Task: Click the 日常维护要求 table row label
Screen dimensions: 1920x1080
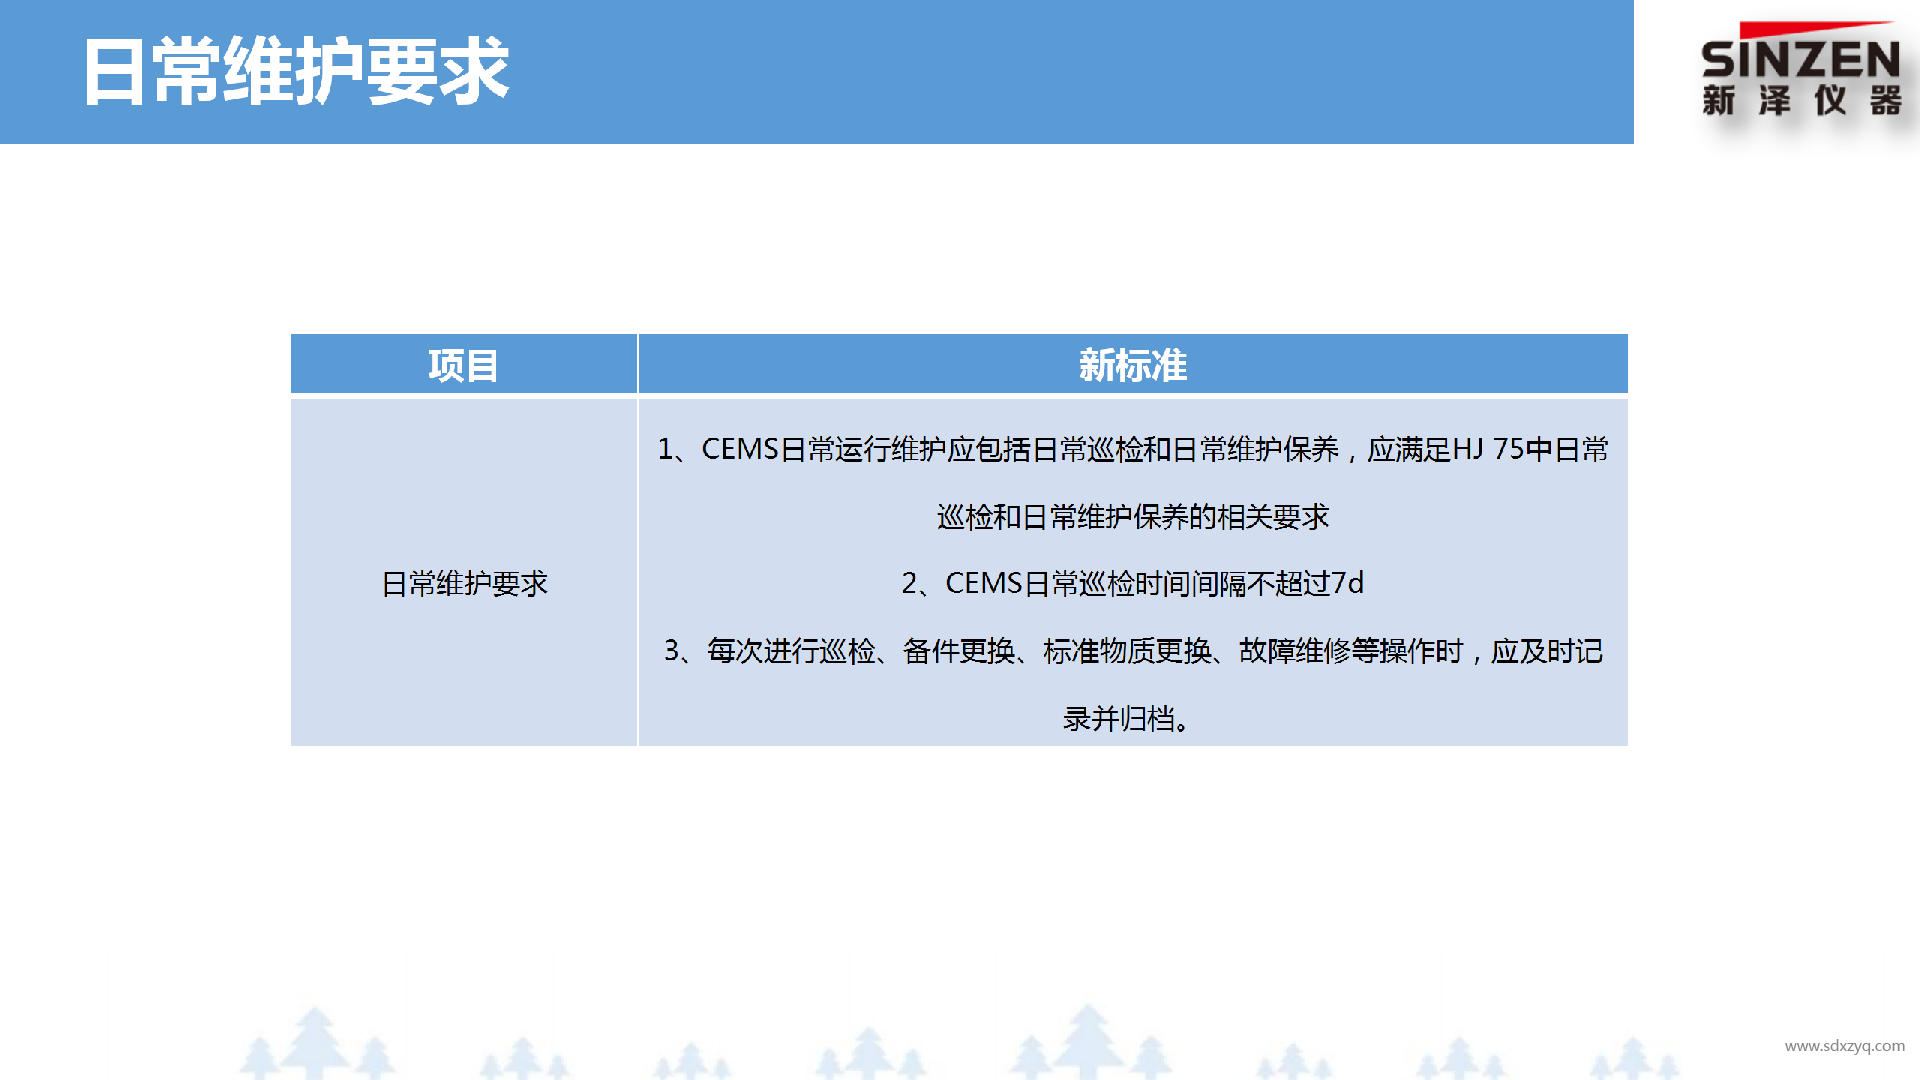Action: 465,583
